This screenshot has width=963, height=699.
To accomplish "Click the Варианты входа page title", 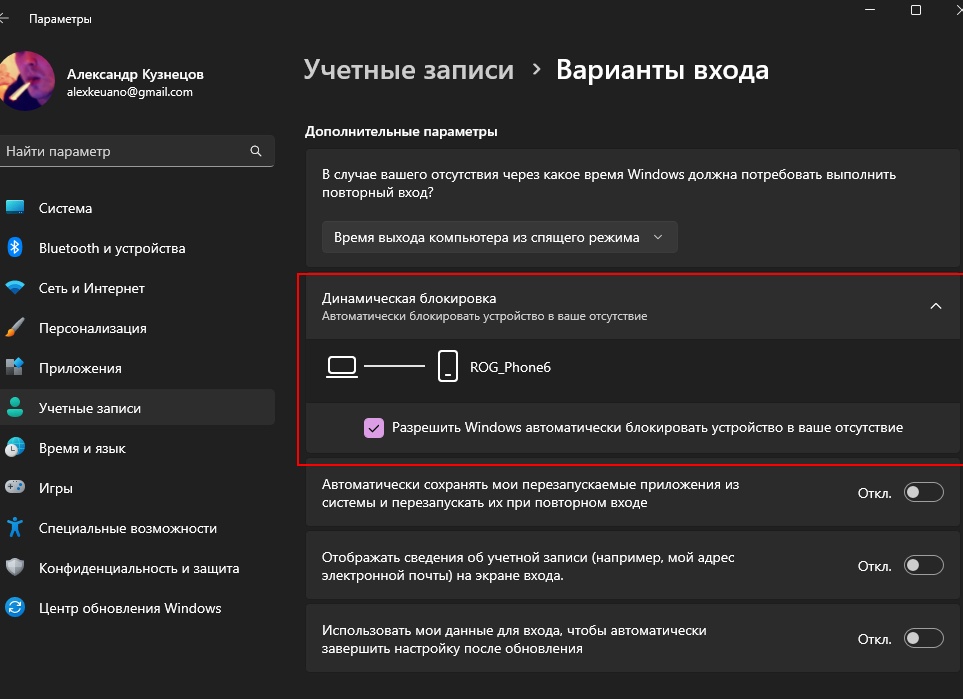I will point(662,69).
